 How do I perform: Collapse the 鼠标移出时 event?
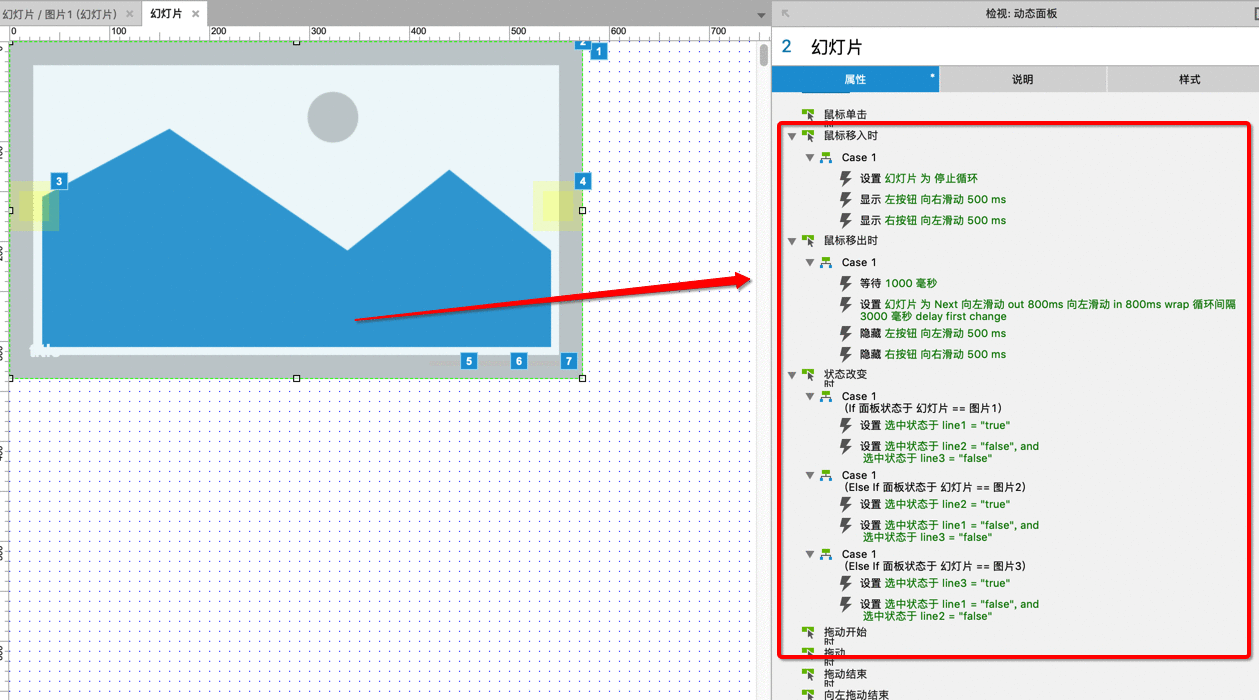[x=792, y=241]
